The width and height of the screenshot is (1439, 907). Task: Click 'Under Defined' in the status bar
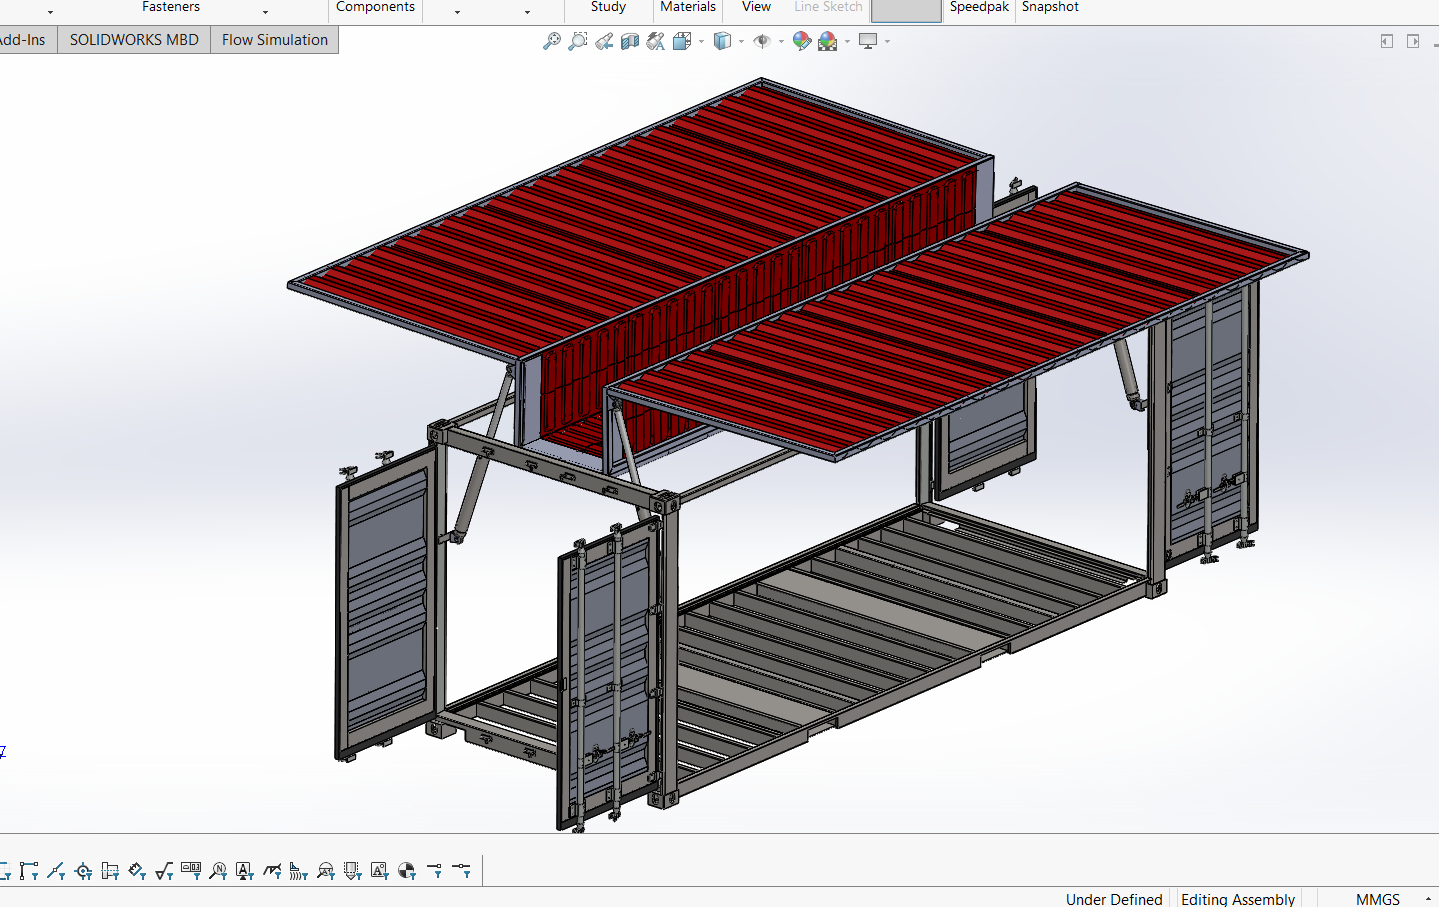click(x=1114, y=899)
